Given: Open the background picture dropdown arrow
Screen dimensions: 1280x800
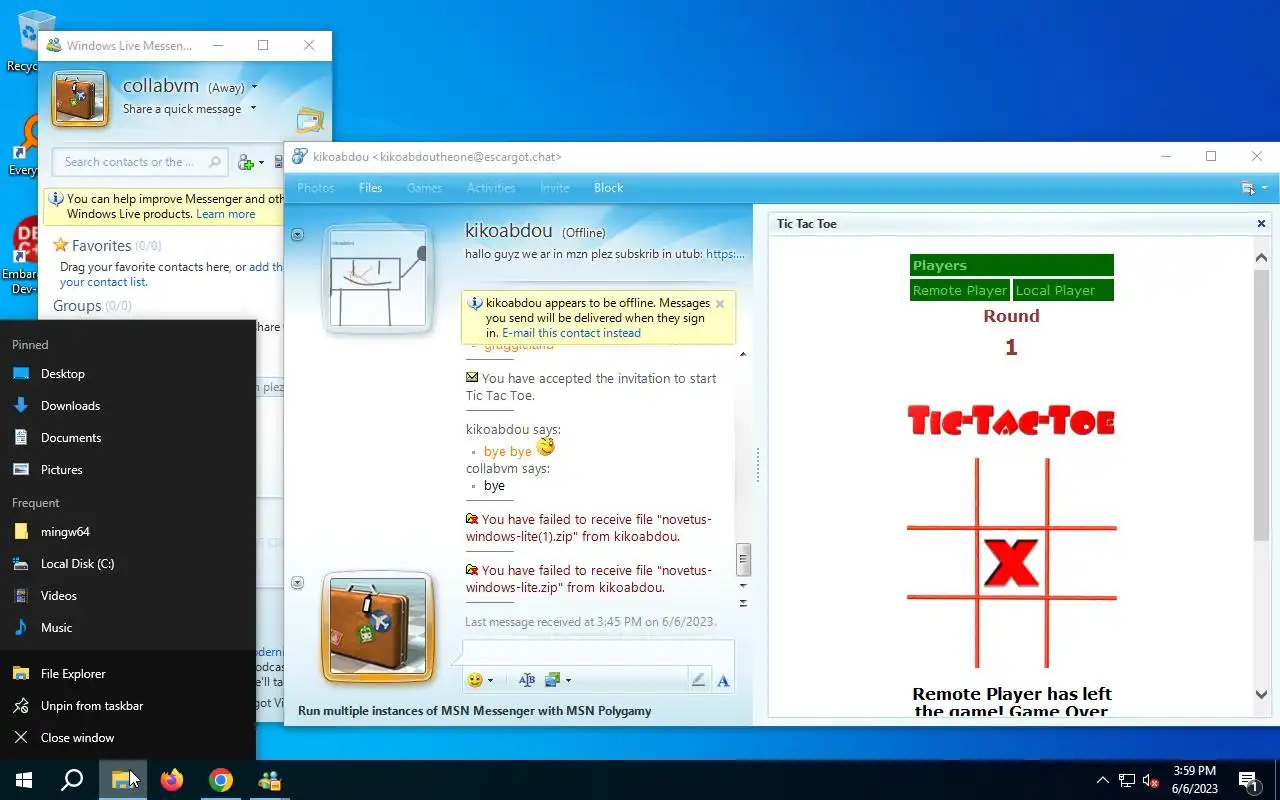Looking at the screenshot, I should click(x=568, y=680).
